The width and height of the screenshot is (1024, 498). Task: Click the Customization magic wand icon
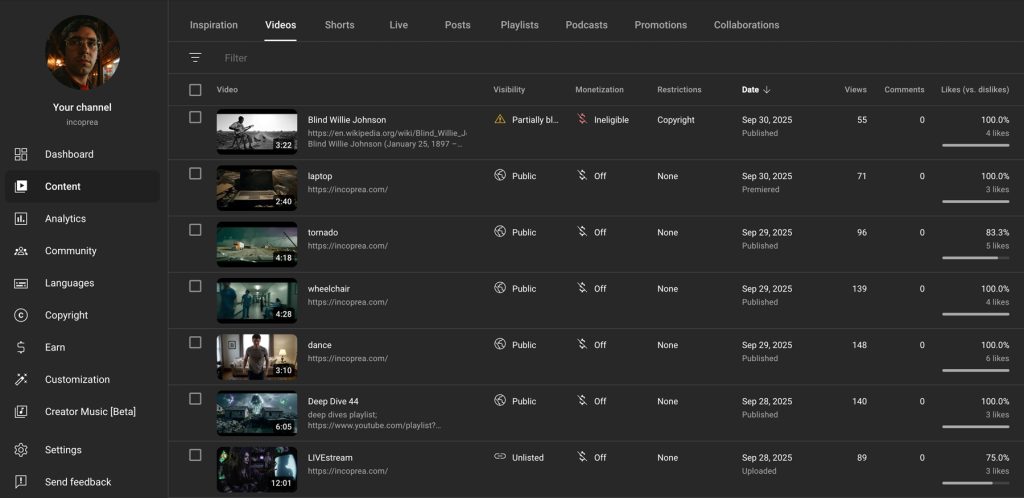[21, 379]
